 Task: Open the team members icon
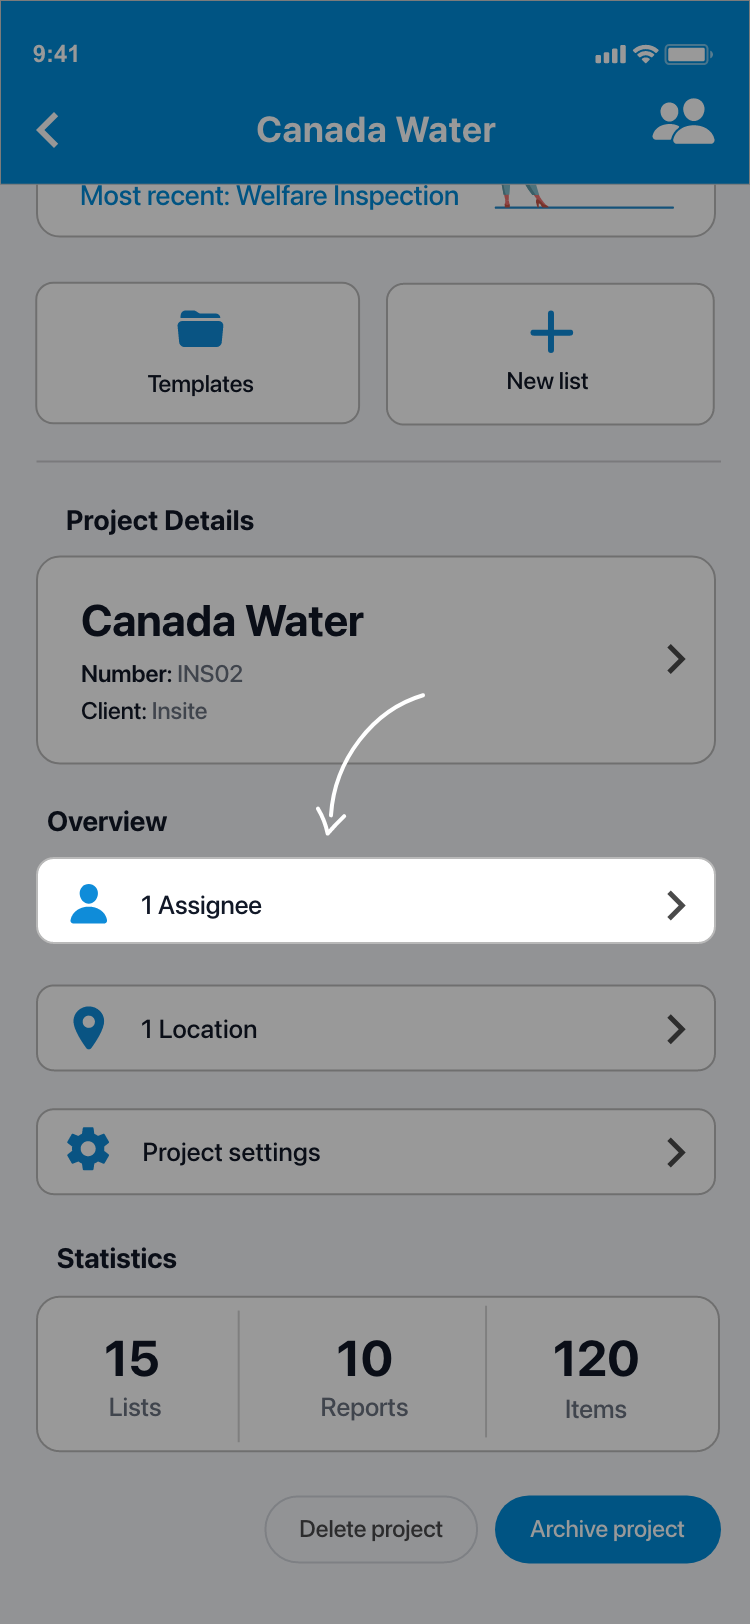tap(683, 123)
